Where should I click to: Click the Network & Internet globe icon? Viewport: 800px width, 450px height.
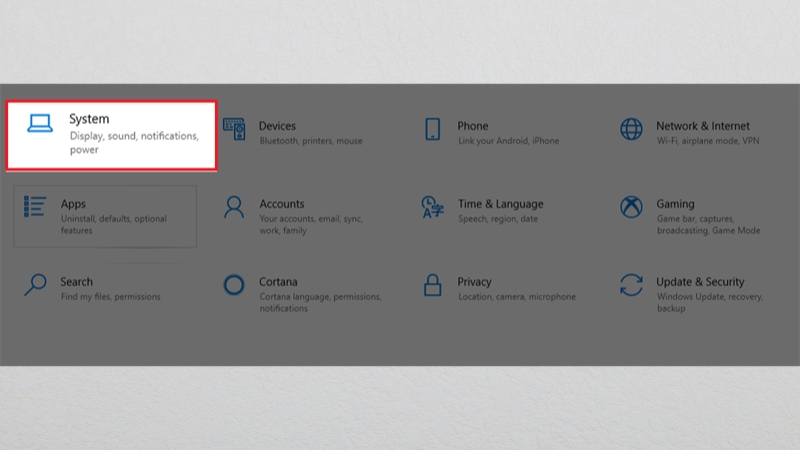point(631,129)
